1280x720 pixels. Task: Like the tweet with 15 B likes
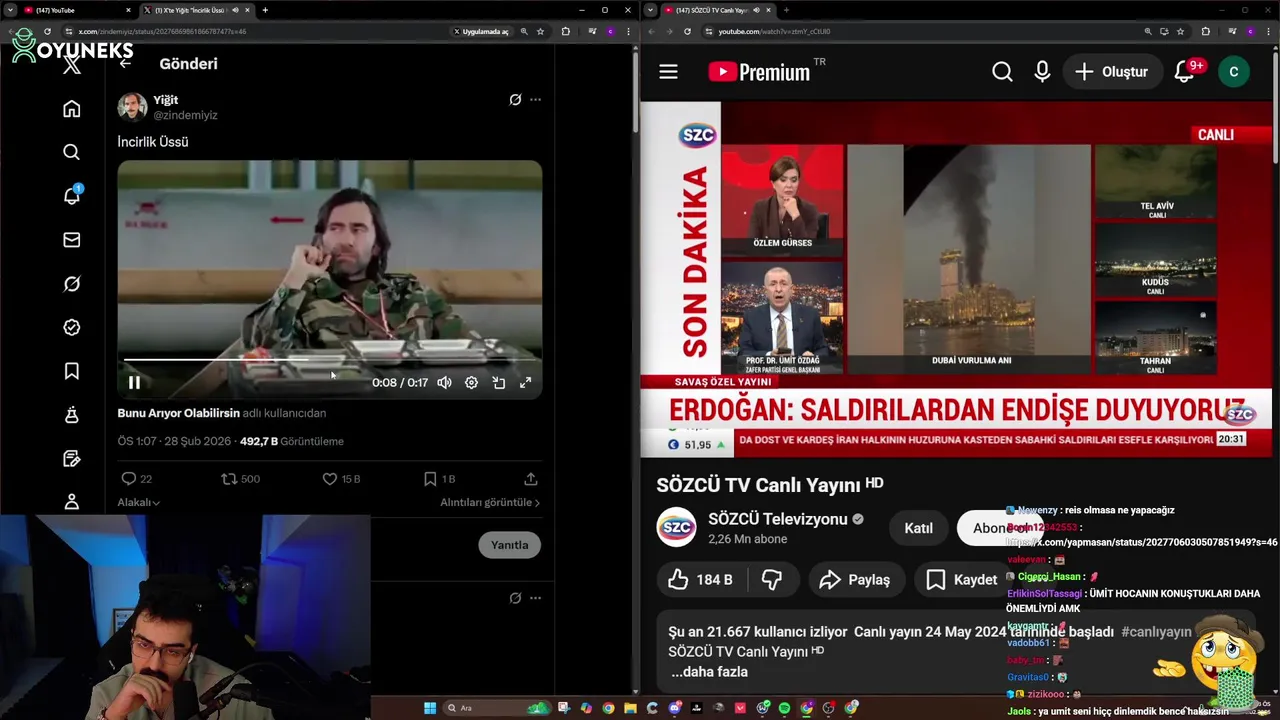pos(340,479)
